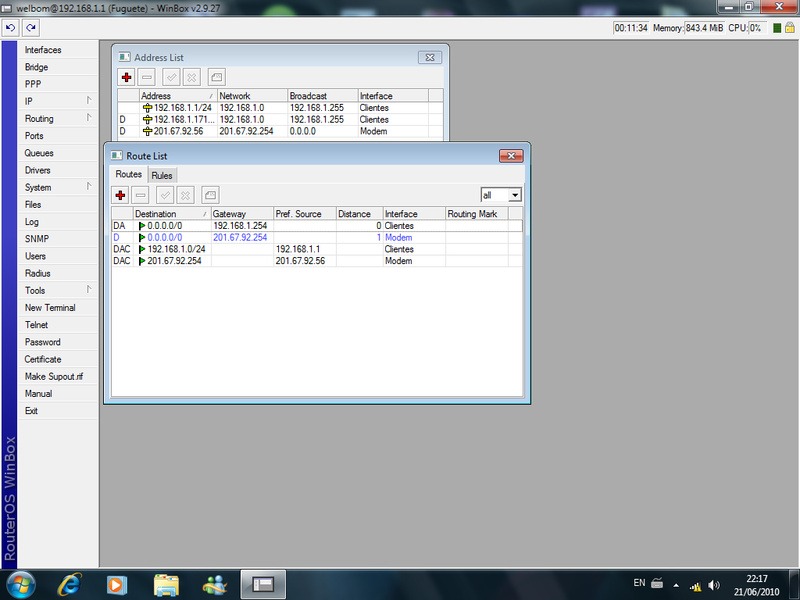This screenshot has height=600, width=800.
Task: Click the Broadcast column header in Address List
Action: coord(322,96)
